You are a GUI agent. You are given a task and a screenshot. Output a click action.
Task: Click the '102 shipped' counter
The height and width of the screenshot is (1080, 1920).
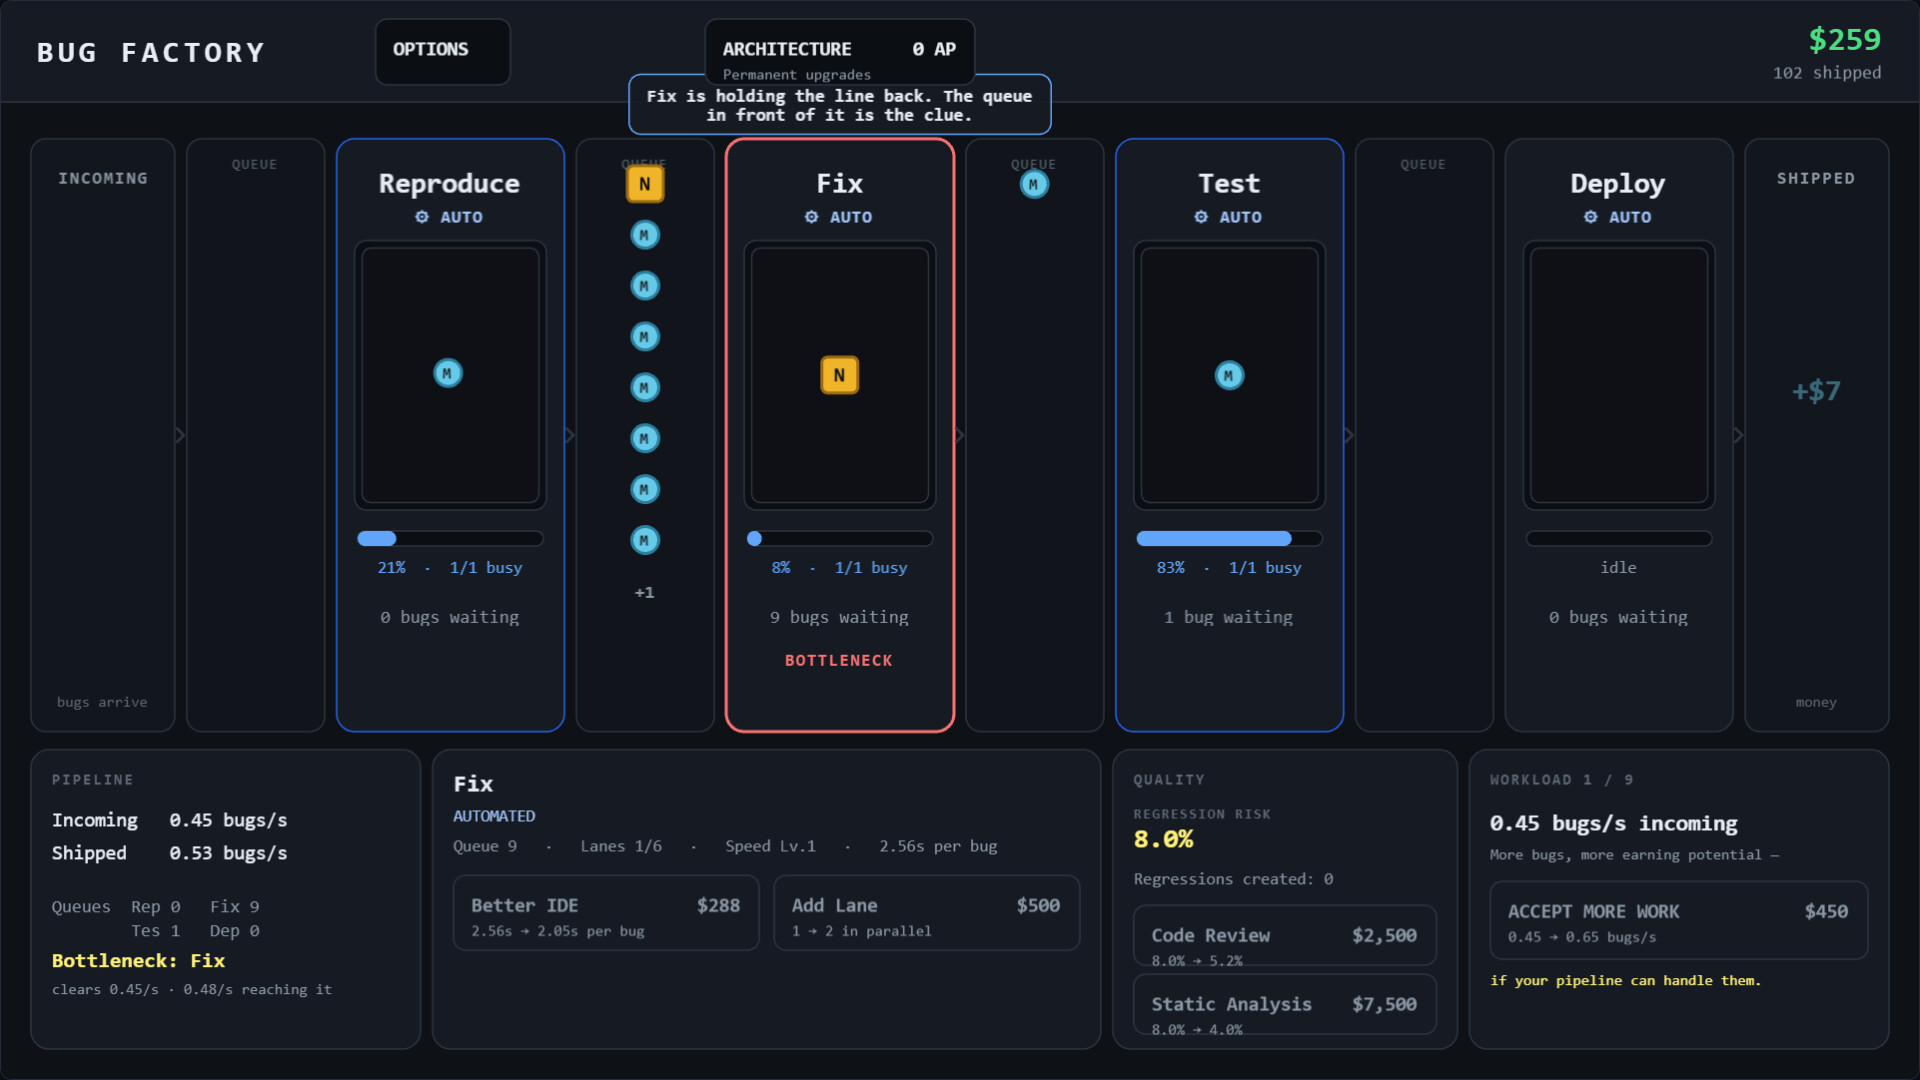click(1827, 73)
